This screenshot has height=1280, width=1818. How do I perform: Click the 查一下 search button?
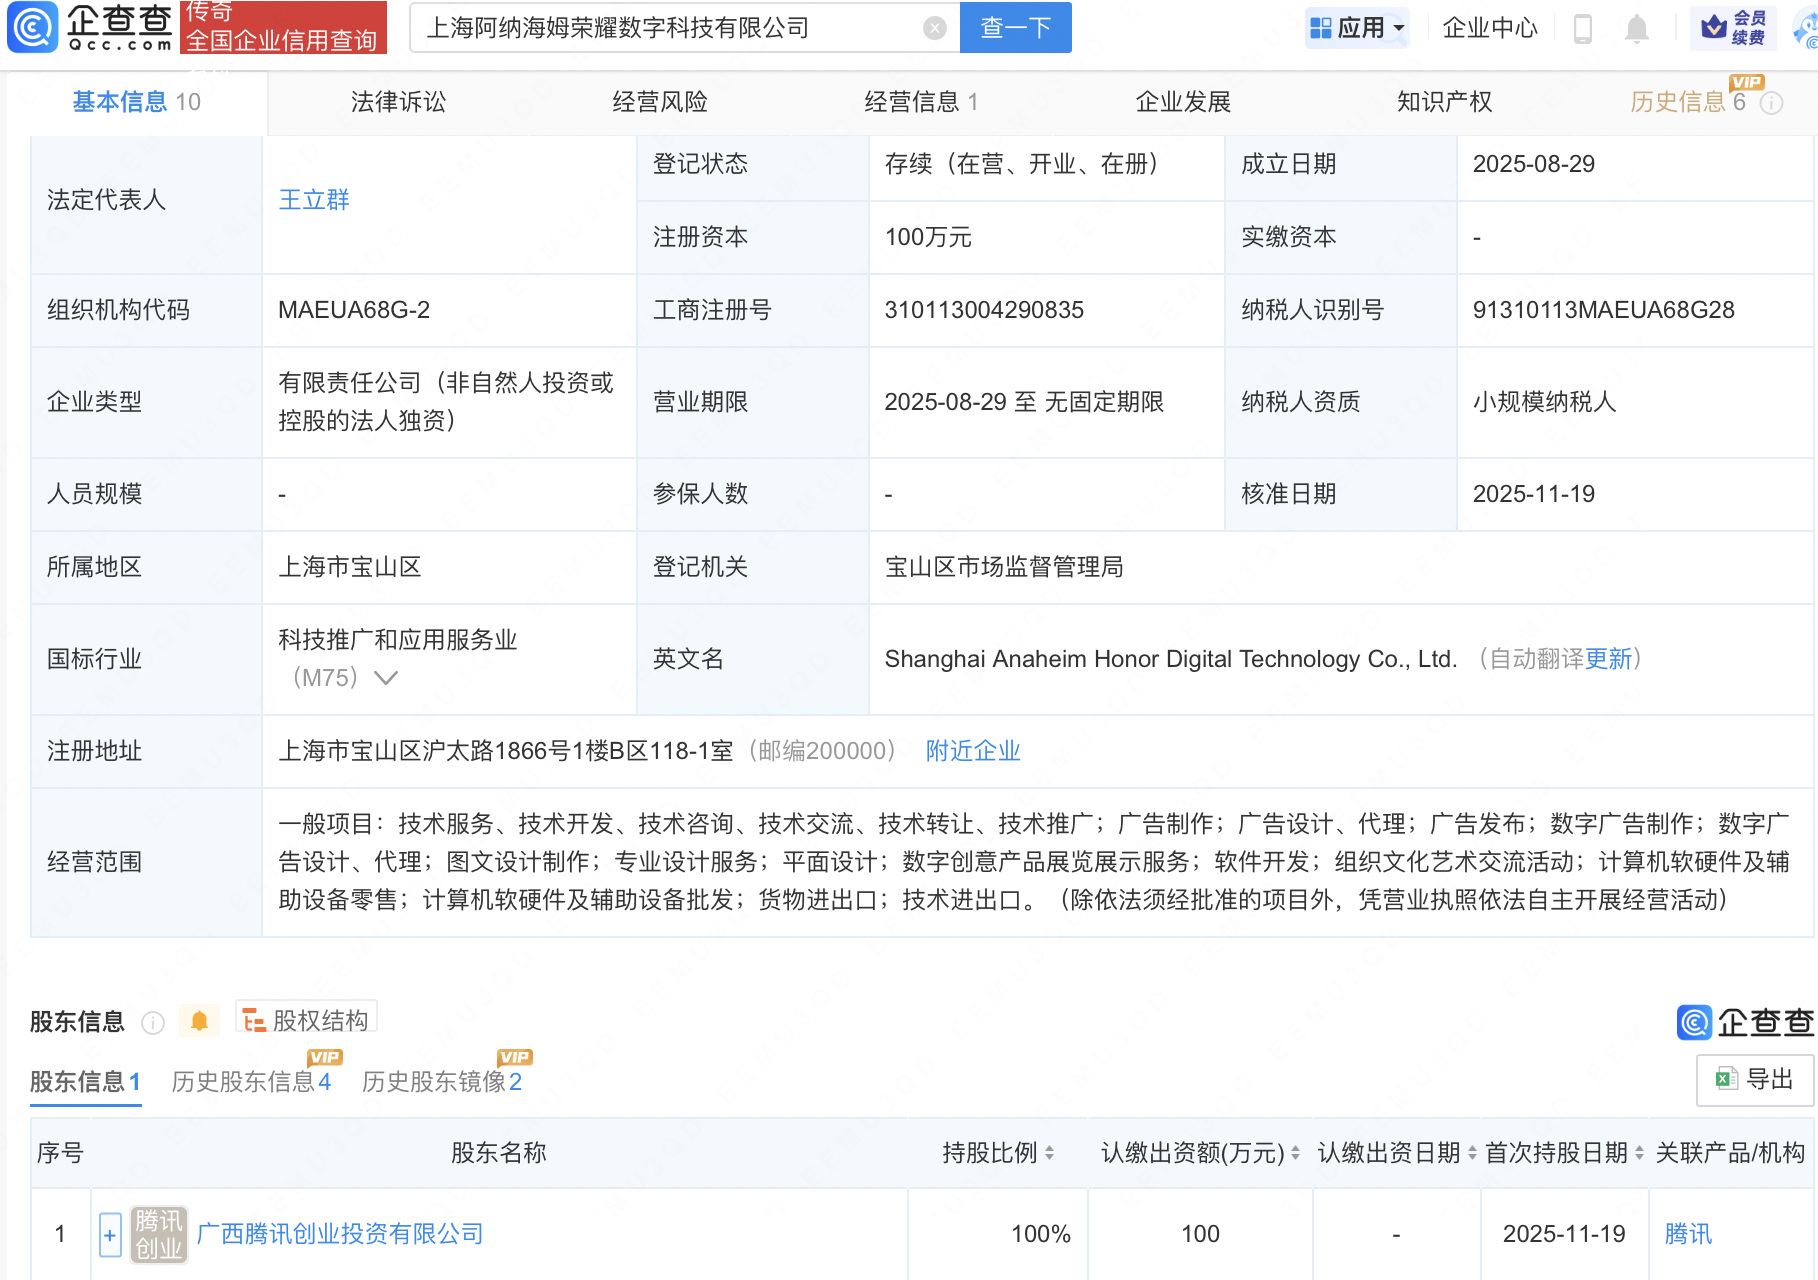1015,28
